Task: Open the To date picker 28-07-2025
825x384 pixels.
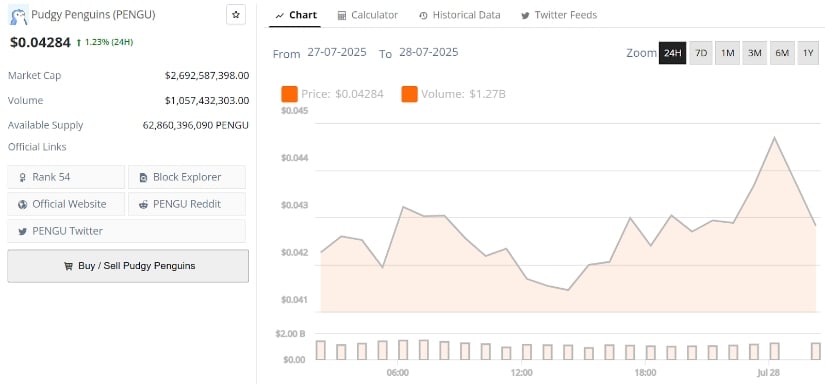Action: coord(428,53)
